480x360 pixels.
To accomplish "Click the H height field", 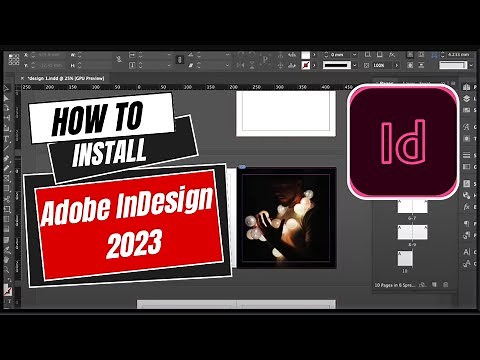I will [x=97, y=66].
